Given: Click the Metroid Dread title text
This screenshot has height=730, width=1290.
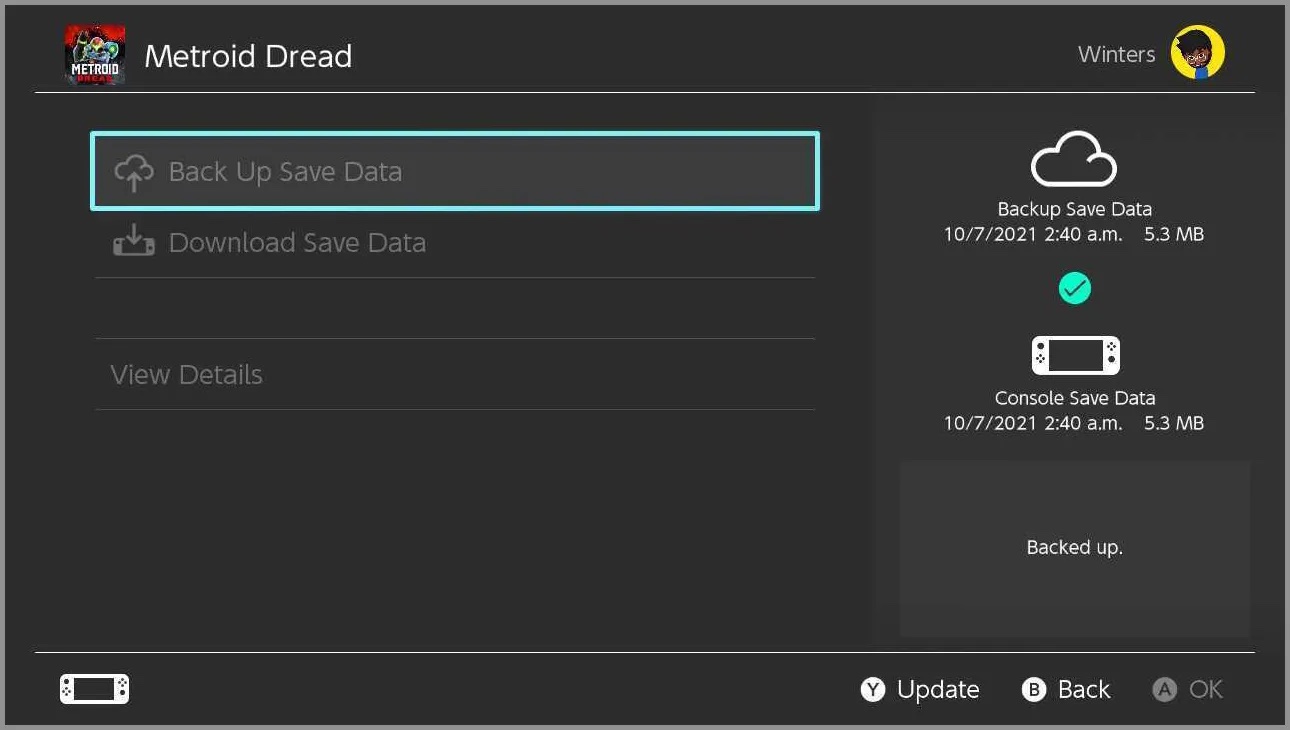Looking at the screenshot, I should coord(249,56).
